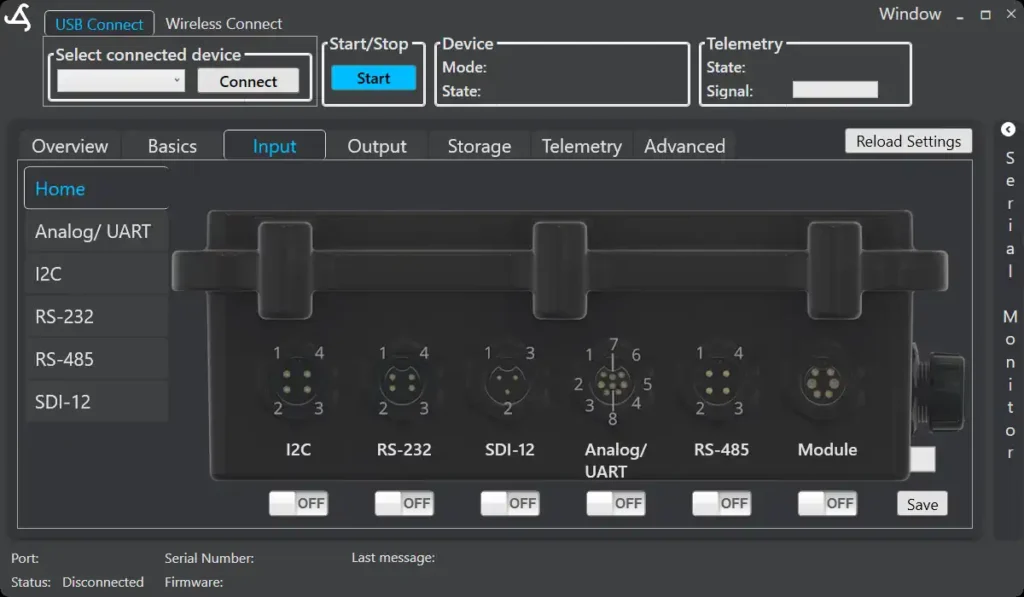This screenshot has height=597, width=1024.
Task: Save the input port settings
Action: 922,504
